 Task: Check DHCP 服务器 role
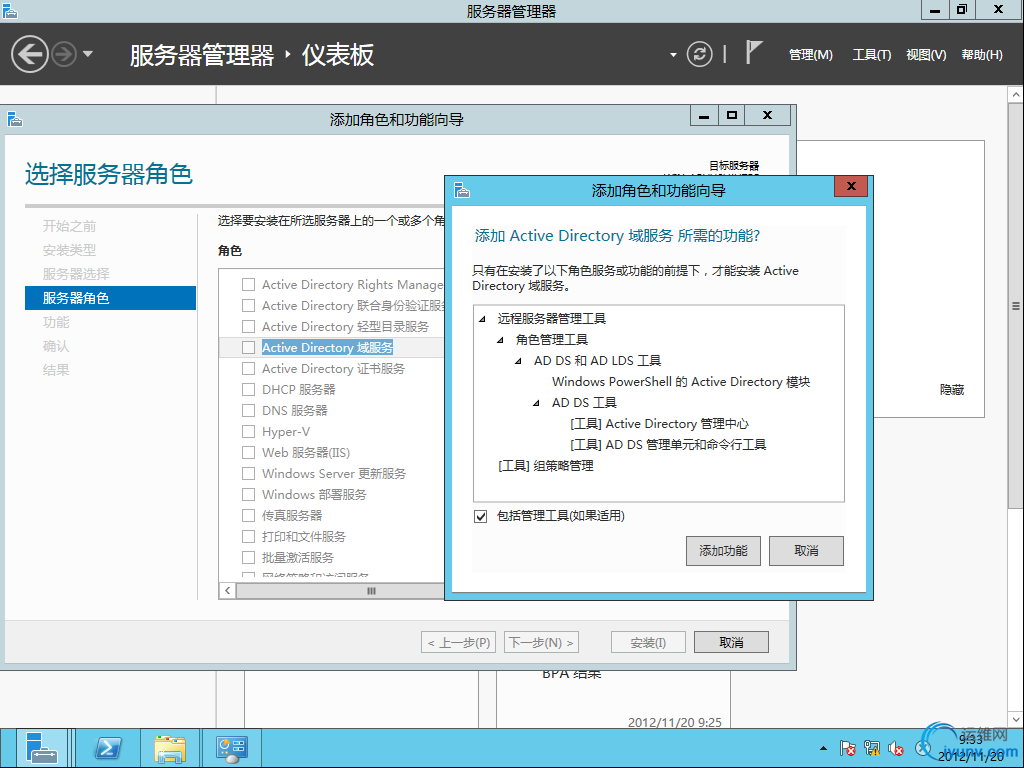[x=248, y=390]
